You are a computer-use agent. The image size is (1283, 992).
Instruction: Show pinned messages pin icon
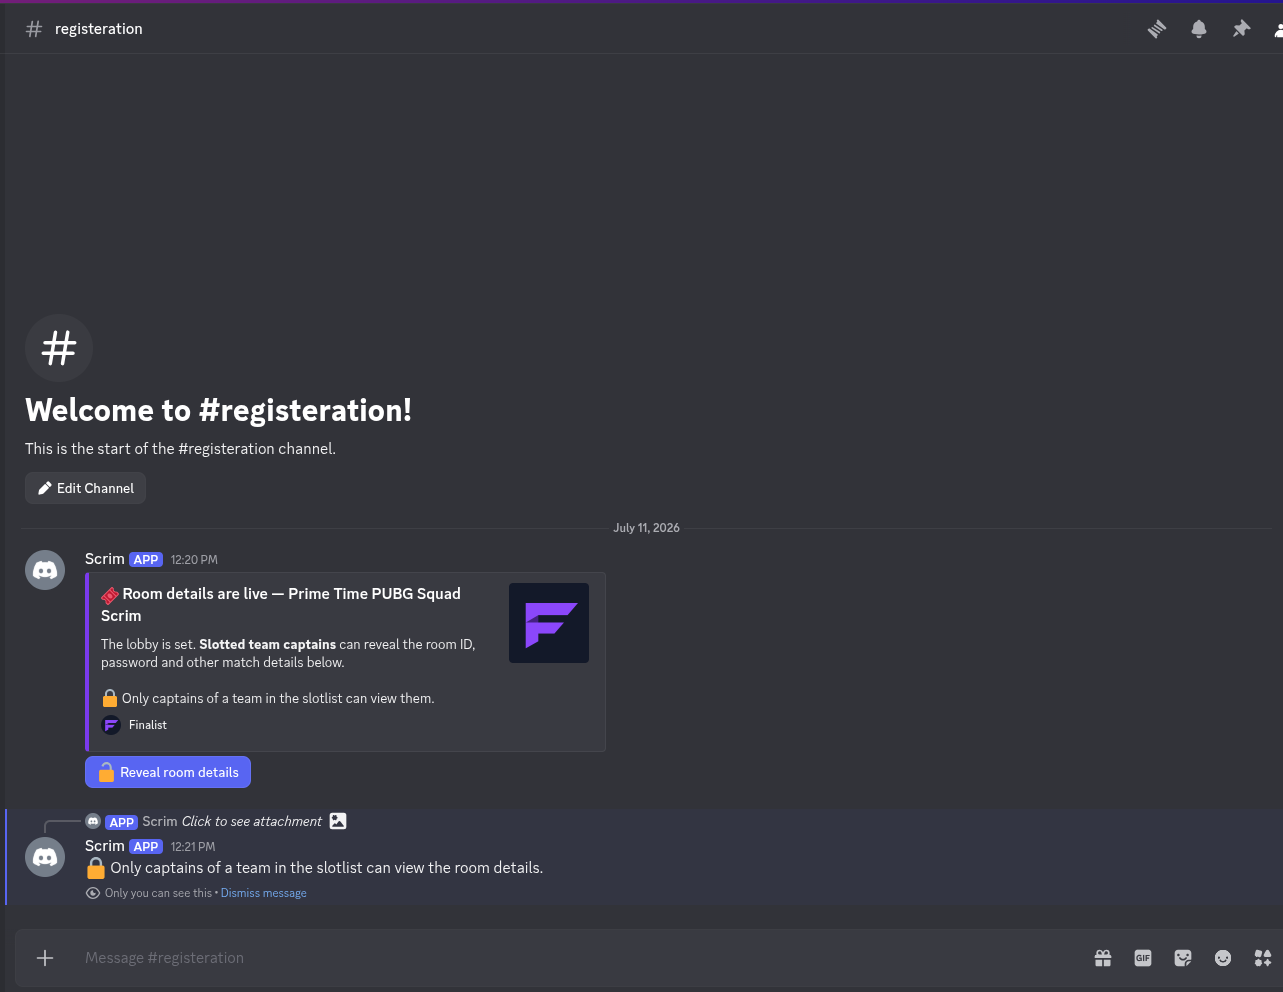click(x=1241, y=29)
